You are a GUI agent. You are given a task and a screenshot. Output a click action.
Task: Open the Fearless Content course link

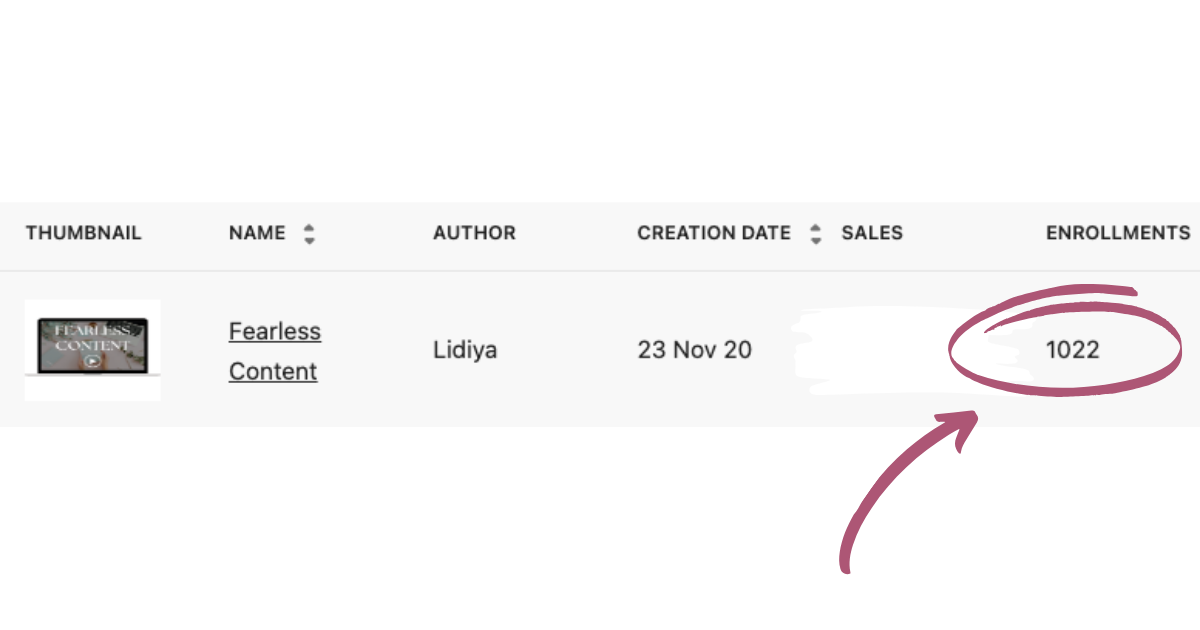pyautogui.click(x=274, y=351)
